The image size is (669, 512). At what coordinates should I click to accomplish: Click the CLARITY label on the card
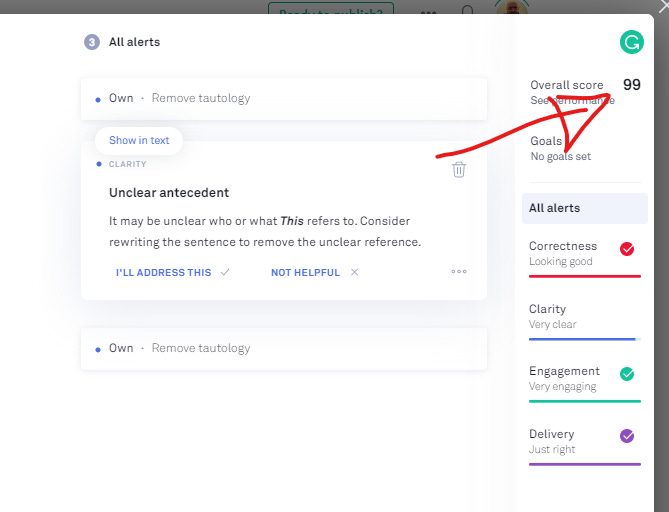128,164
